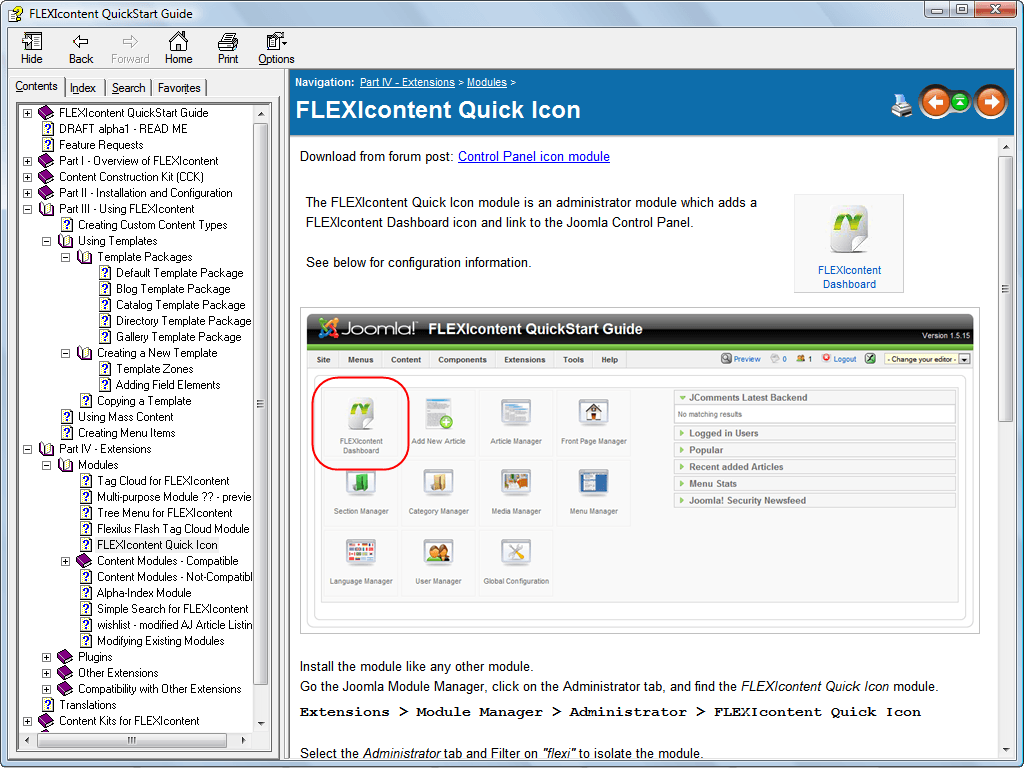The height and width of the screenshot is (768, 1024).
Task: Open Simple Search for FLEXIcontent topic
Action: pyautogui.click(x=172, y=609)
